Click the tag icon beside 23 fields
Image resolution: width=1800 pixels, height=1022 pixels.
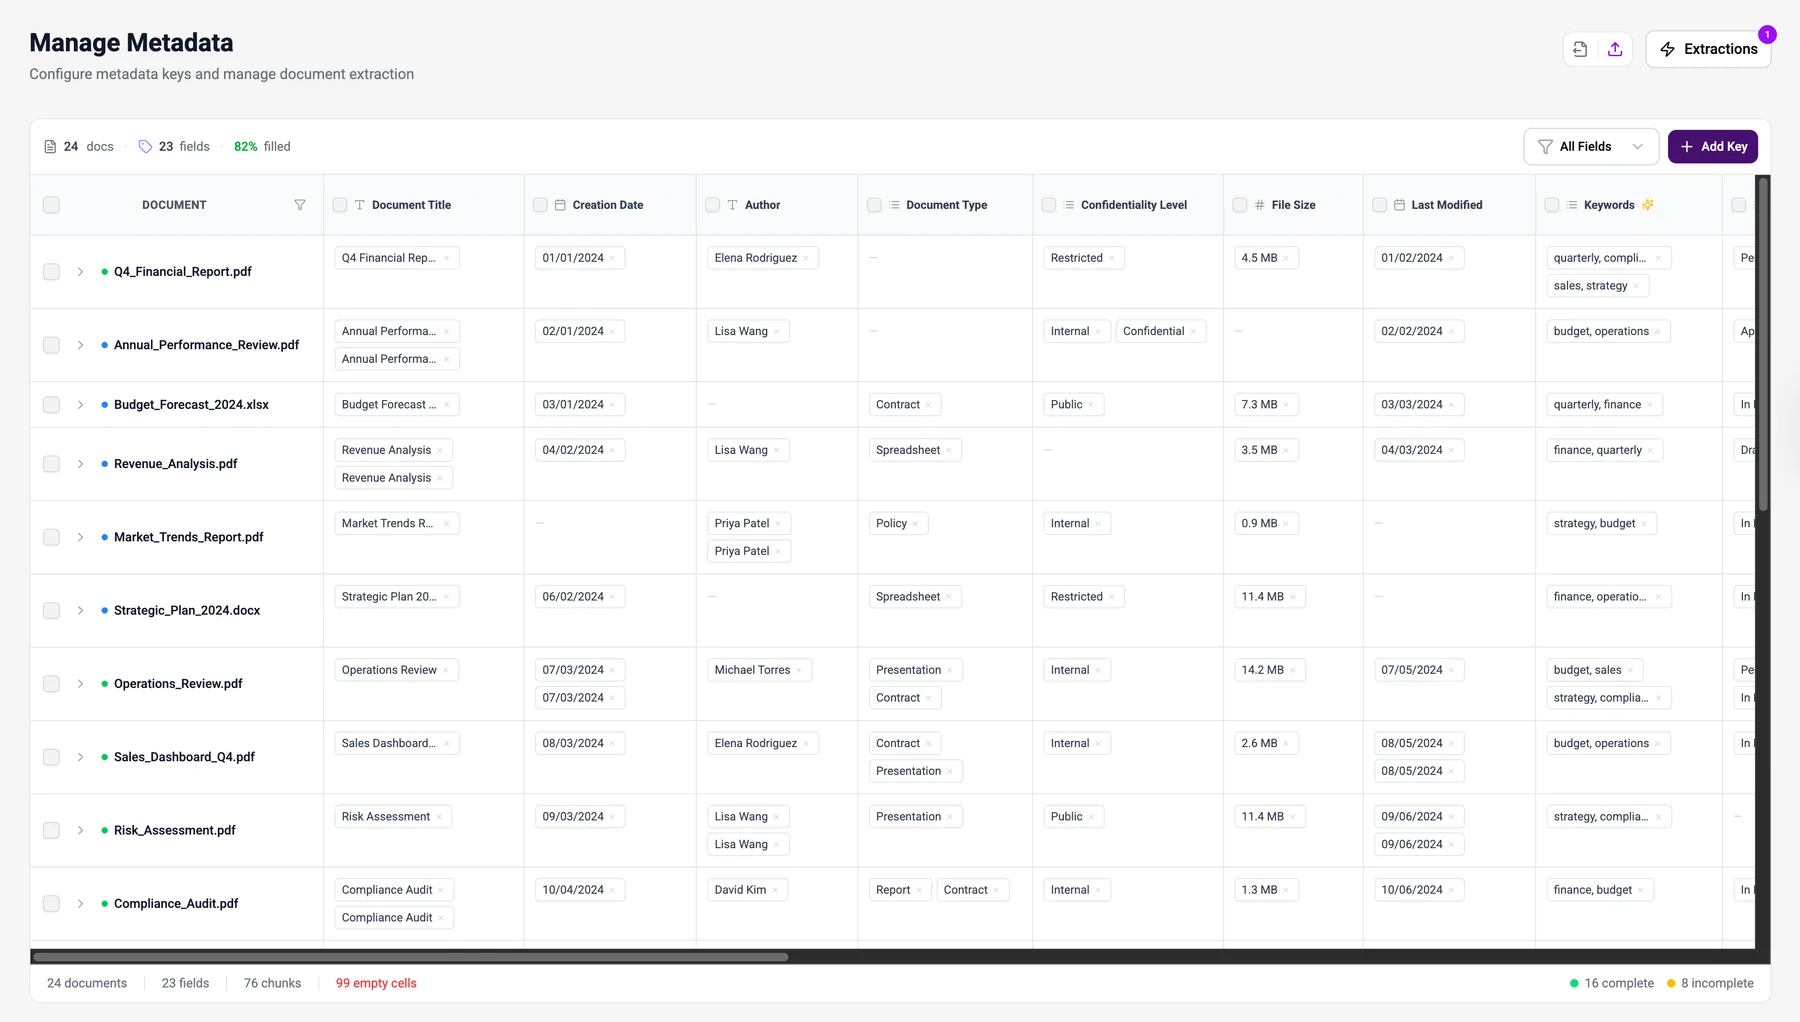click(x=145, y=147)
